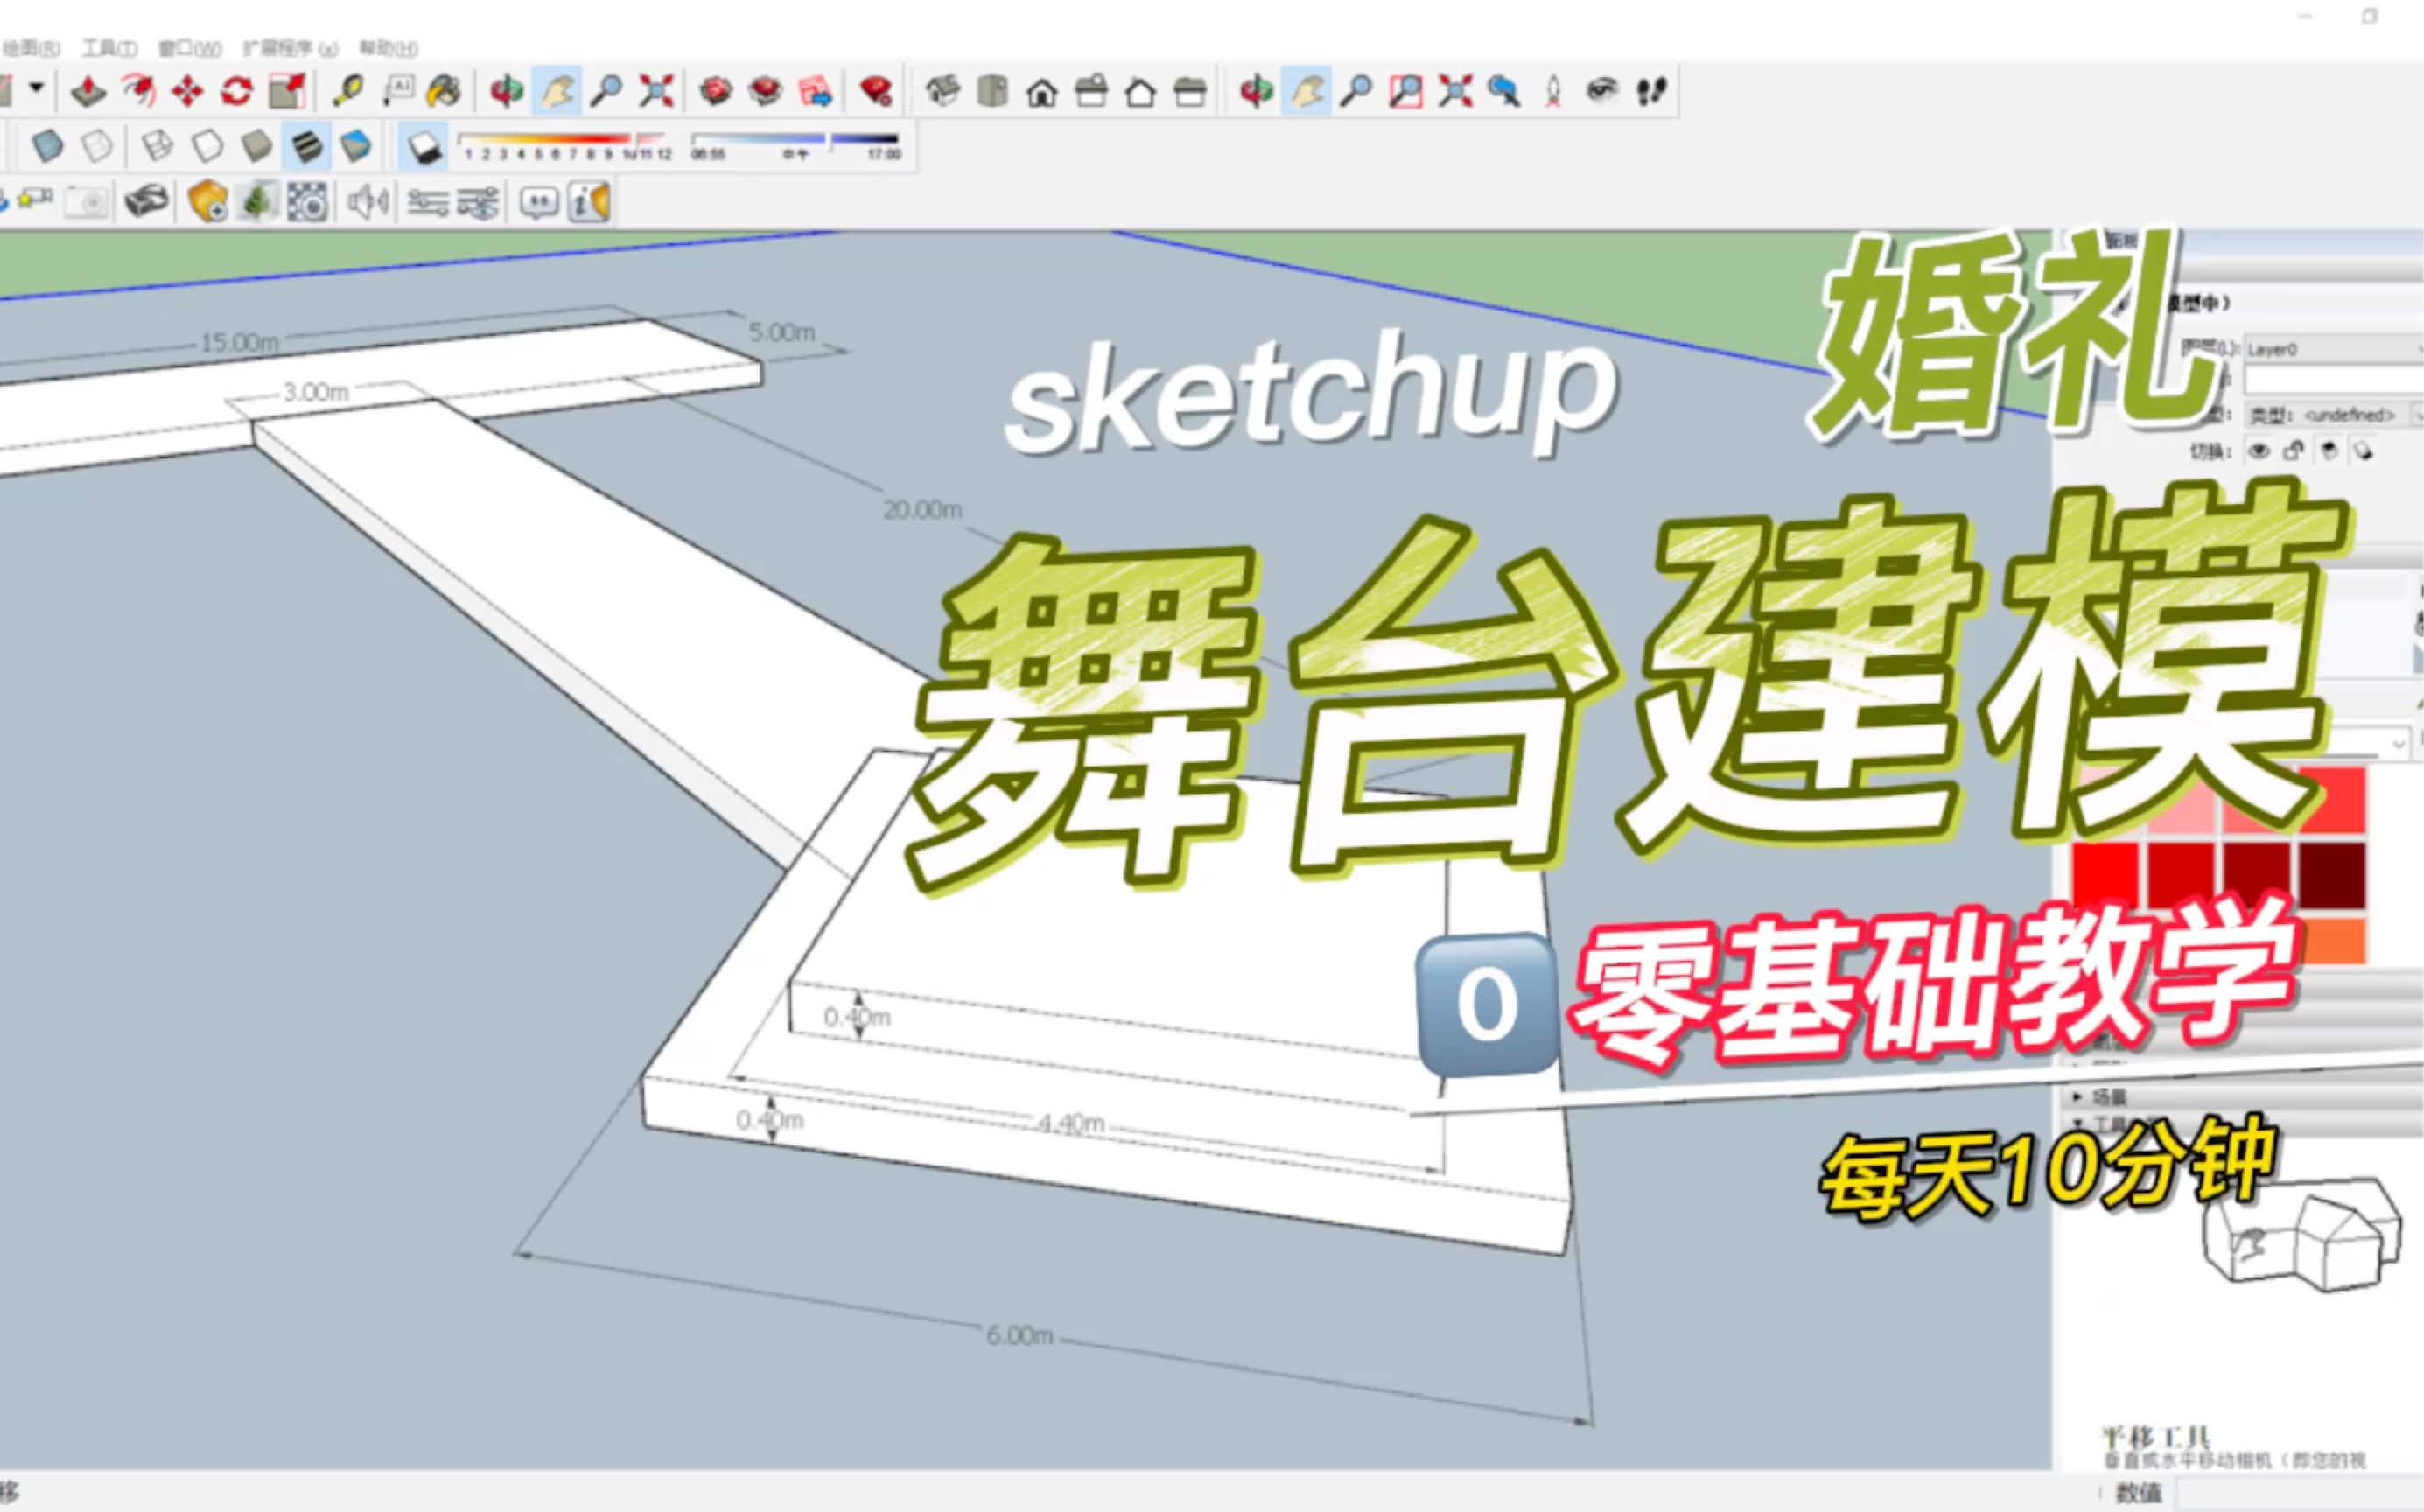
Task: Open Enscape about info icon
Action: click(589, 202)
